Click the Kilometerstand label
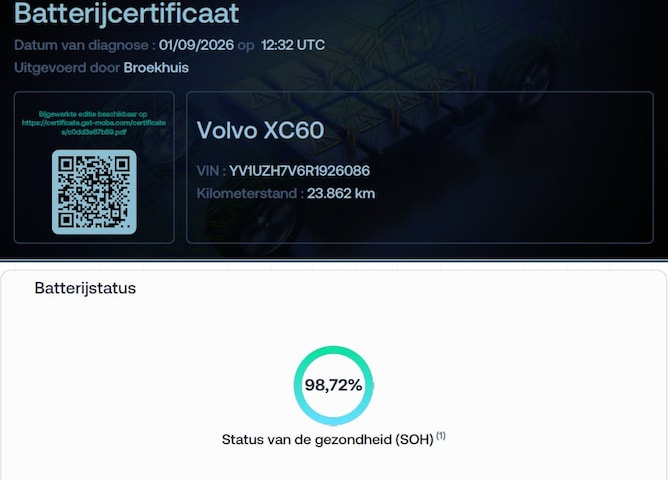This screenshot has height=480, width=668. click(x=250, y=193)
